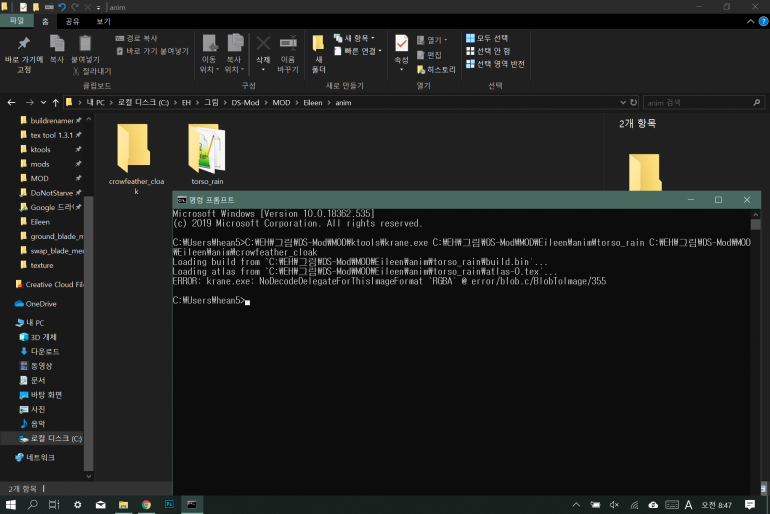Select OneDrive in the sidebar

[x=41, y=303]
